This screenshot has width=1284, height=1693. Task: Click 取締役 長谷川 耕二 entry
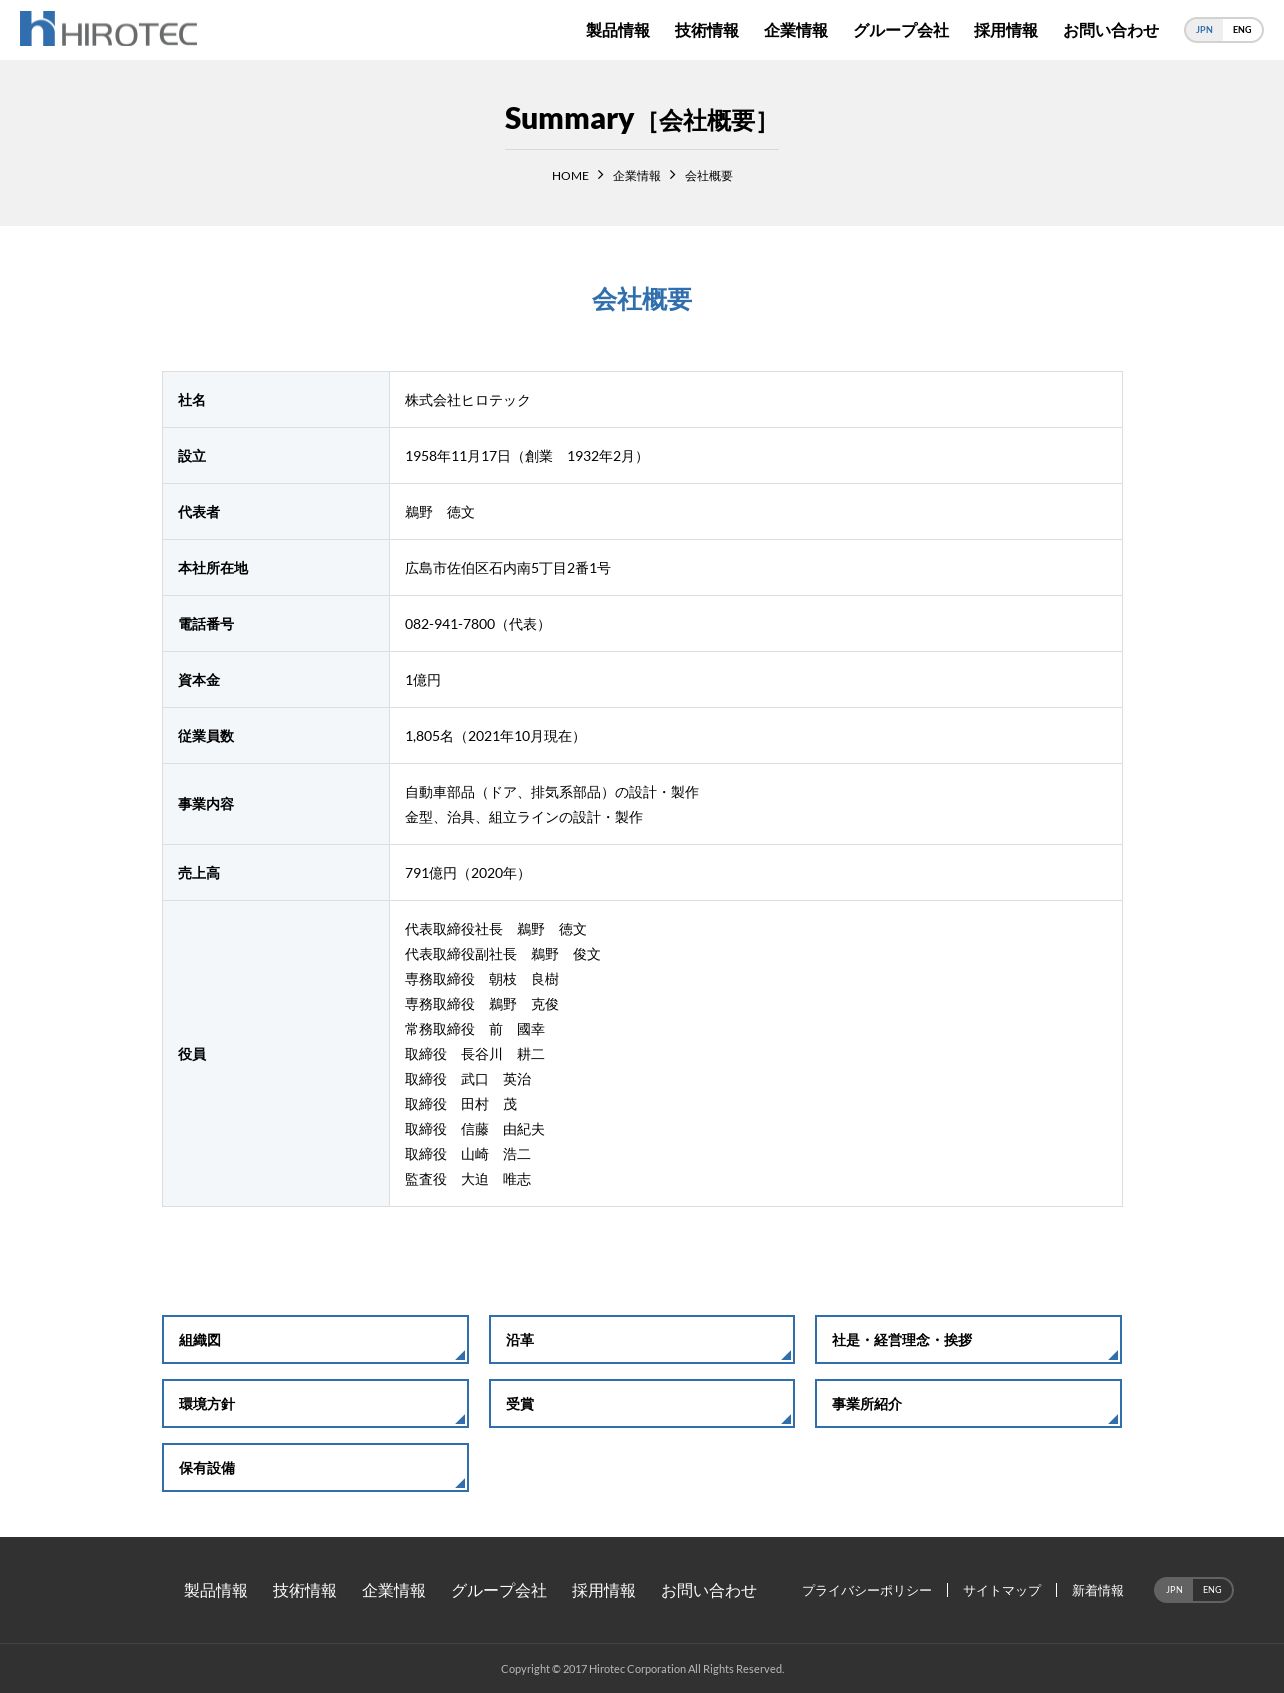coord(475,1055)
